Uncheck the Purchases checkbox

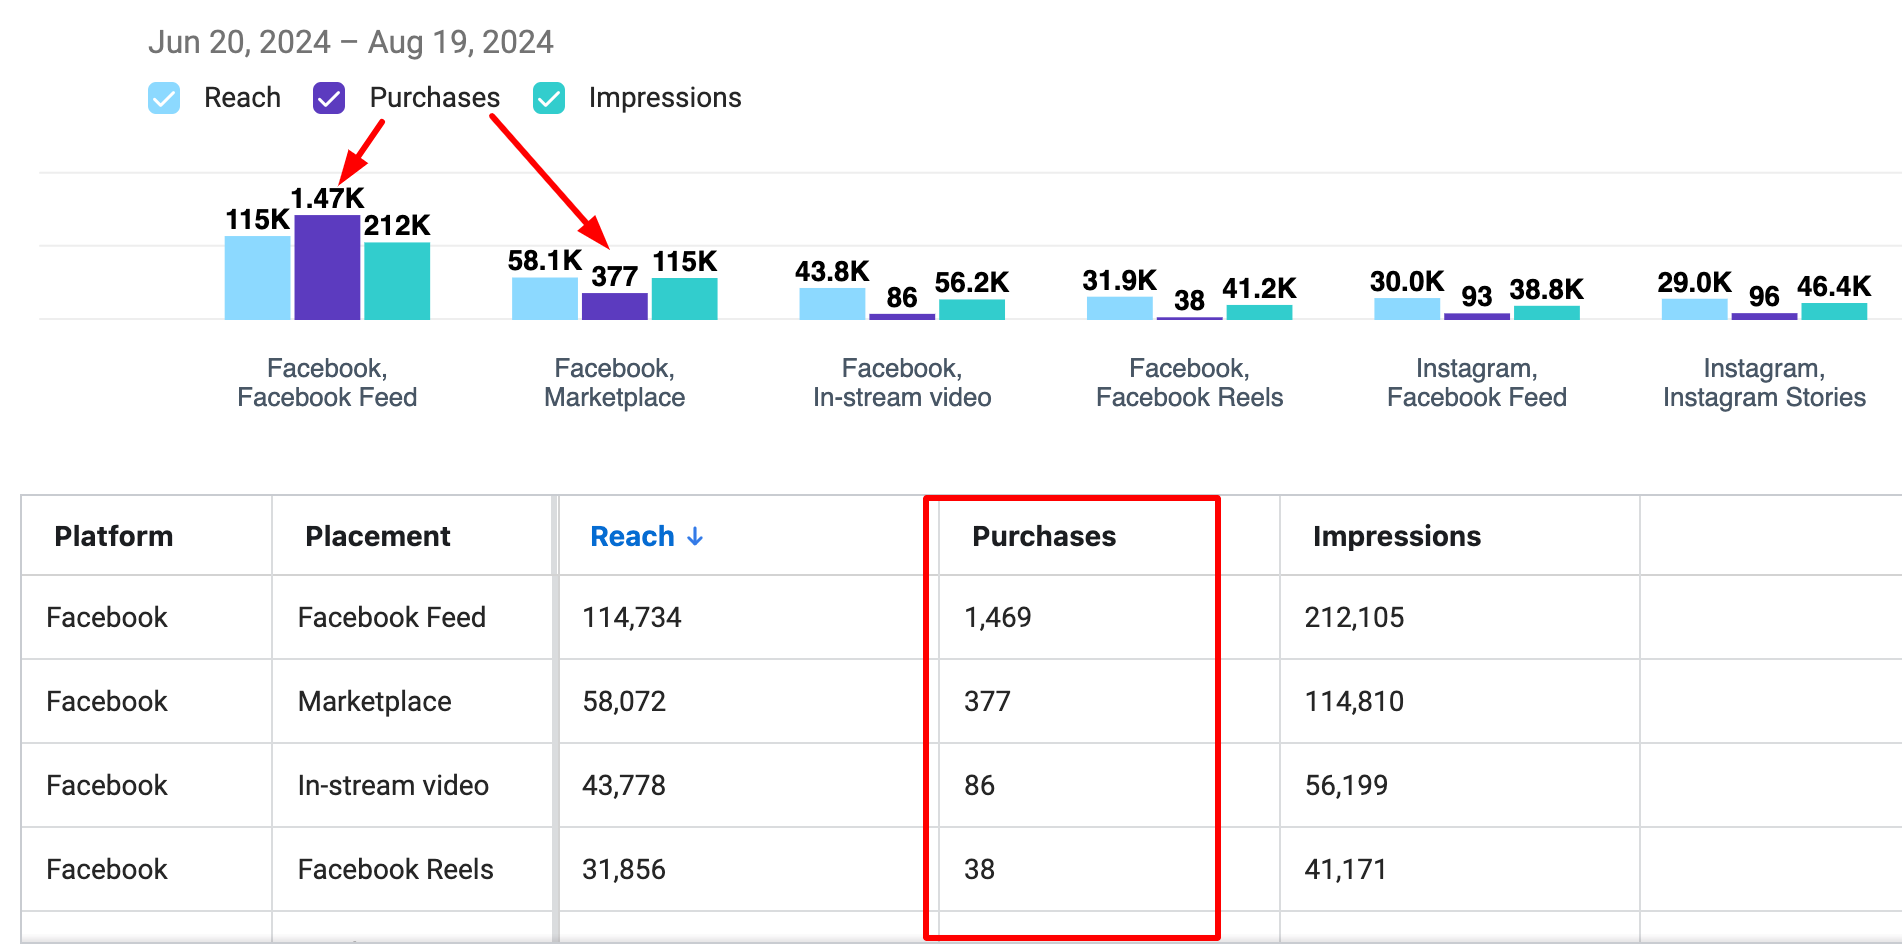(329, 98)
